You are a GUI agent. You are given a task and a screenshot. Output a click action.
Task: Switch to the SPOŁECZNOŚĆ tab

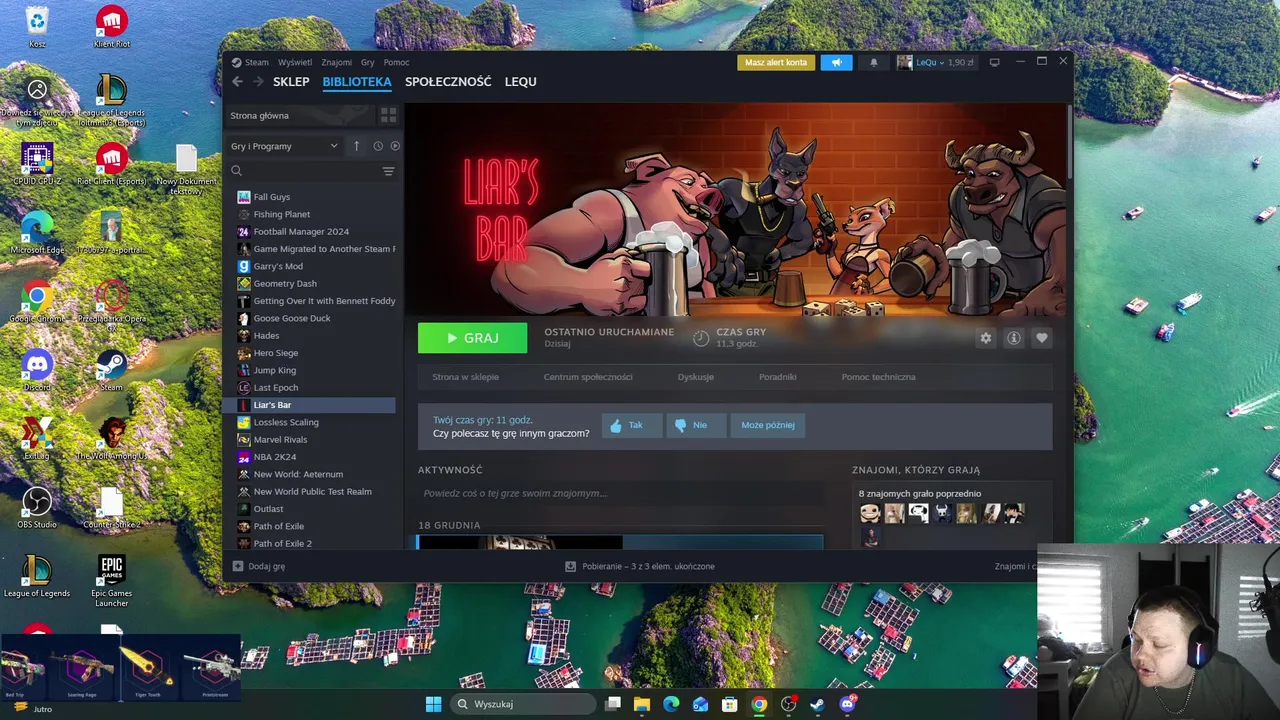pyautogui.click(x=448, y=82)
